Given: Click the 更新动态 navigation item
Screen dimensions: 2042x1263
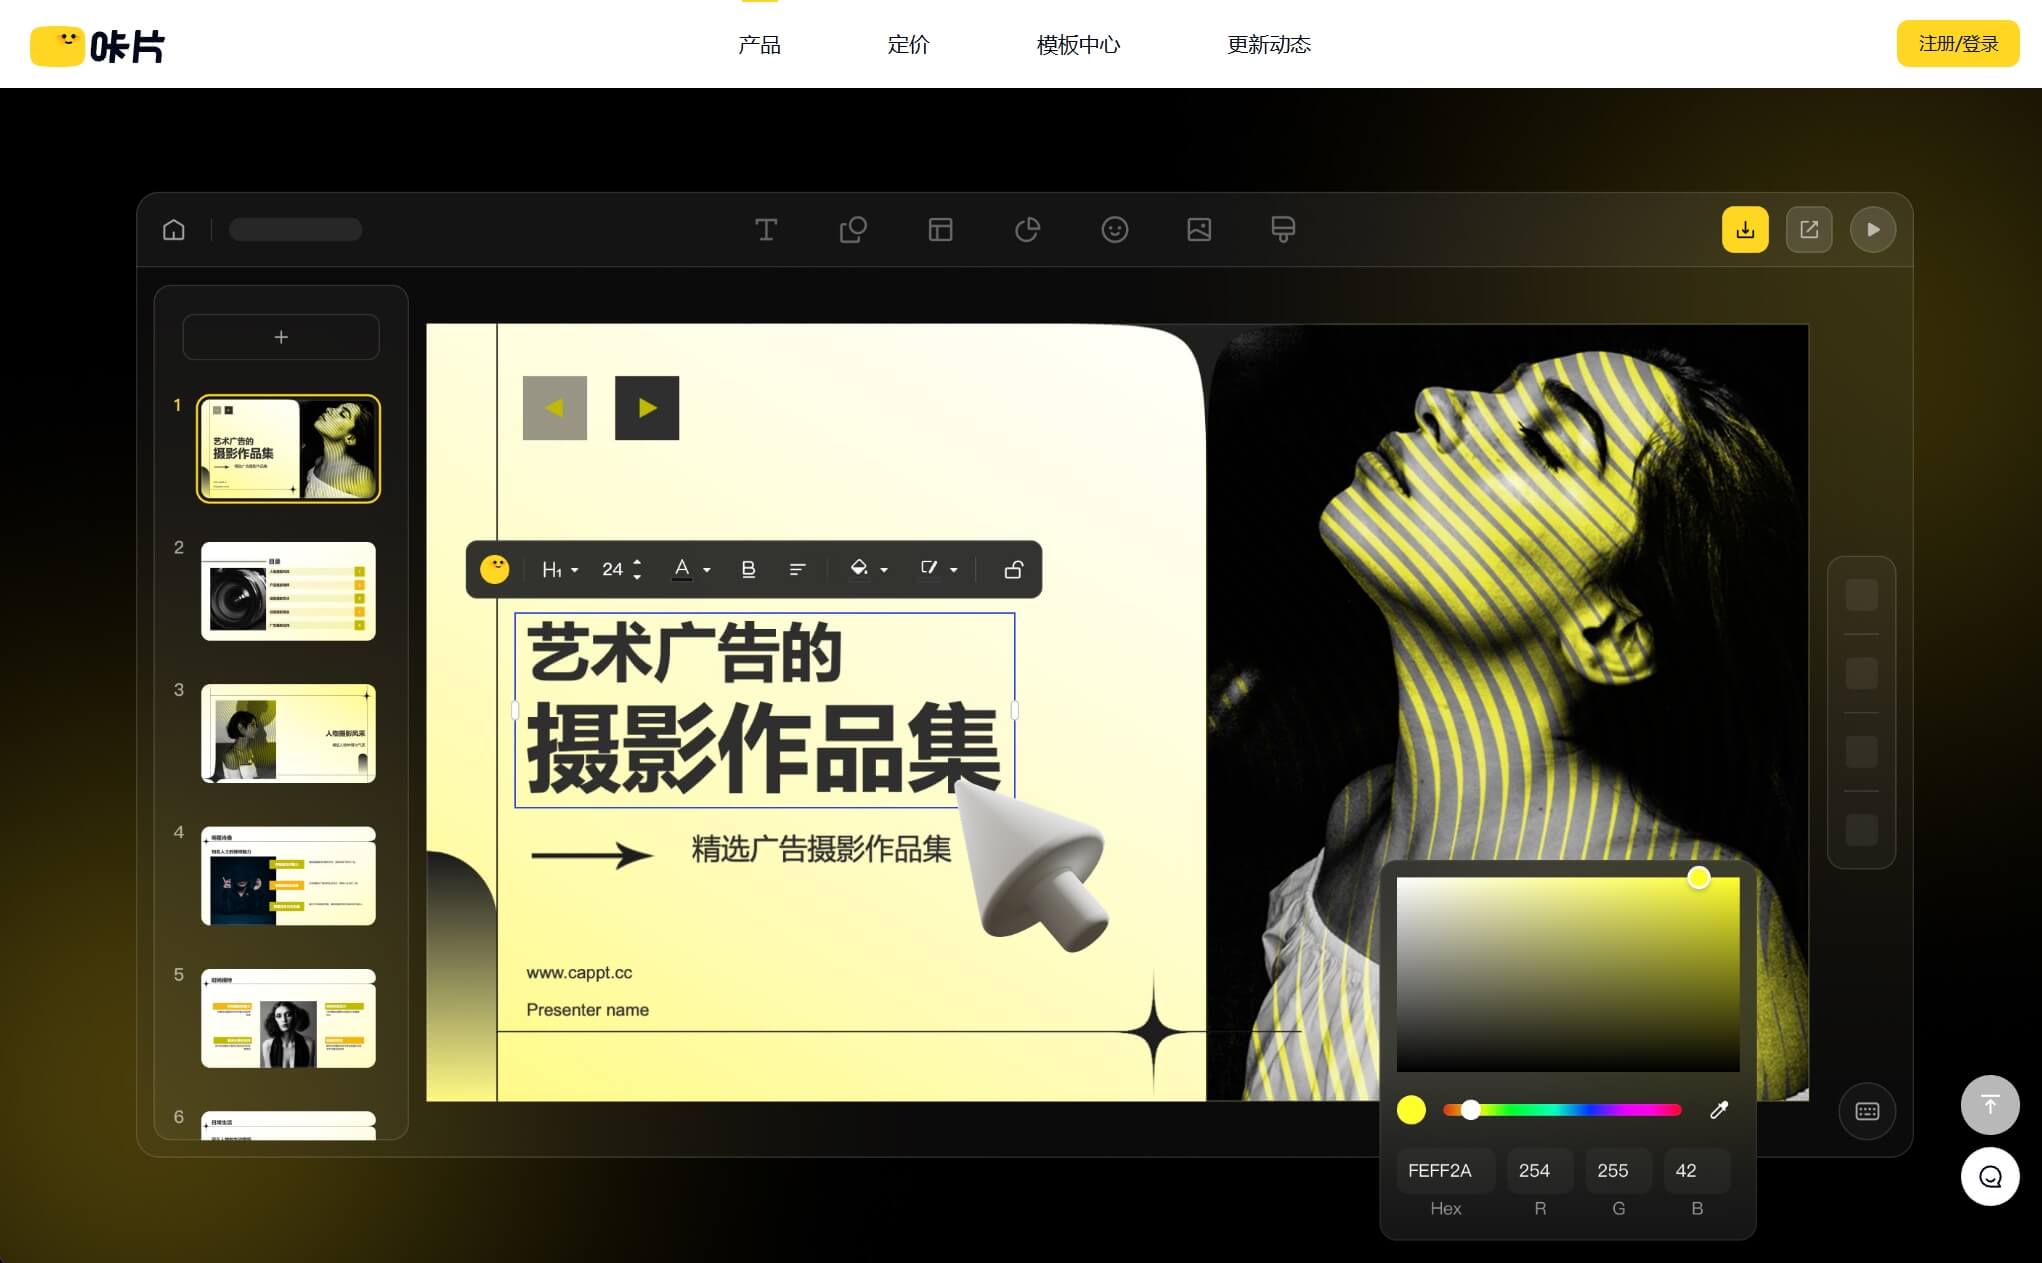Looking at the screenshot, I should click(x=1267, y=44).
